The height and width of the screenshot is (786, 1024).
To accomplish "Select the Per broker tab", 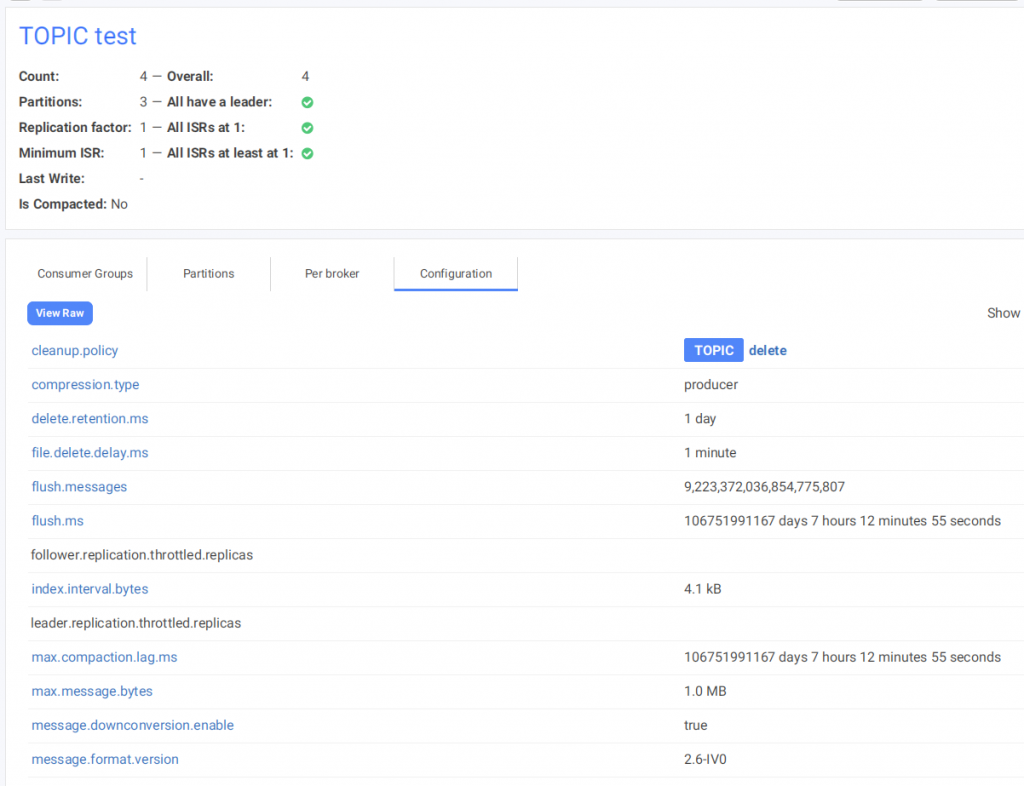I will point(332,274).
